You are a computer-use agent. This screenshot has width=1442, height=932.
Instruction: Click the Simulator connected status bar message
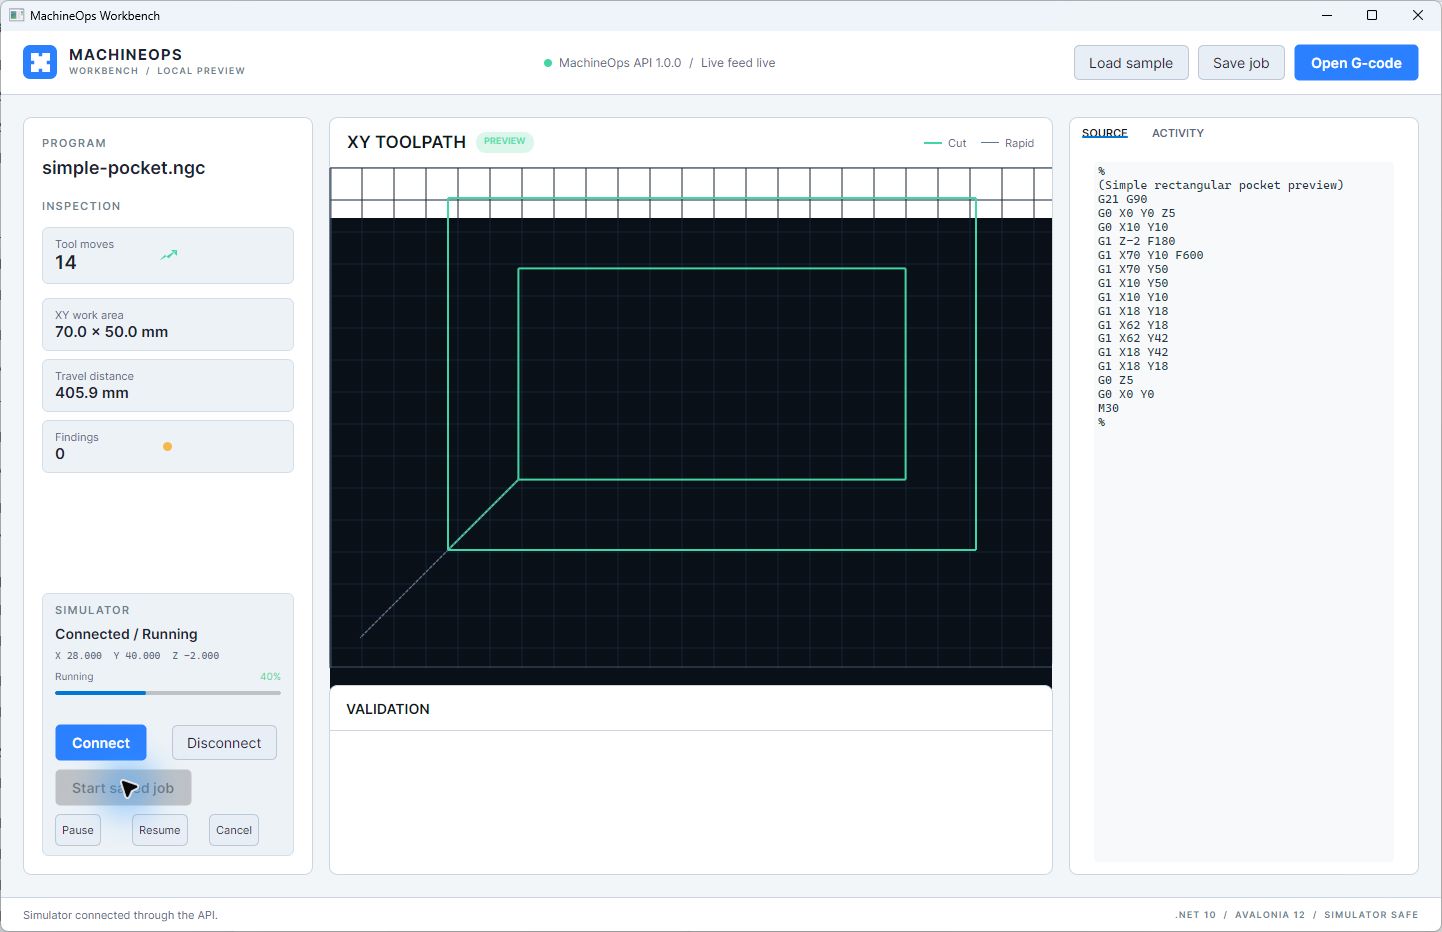120,915
